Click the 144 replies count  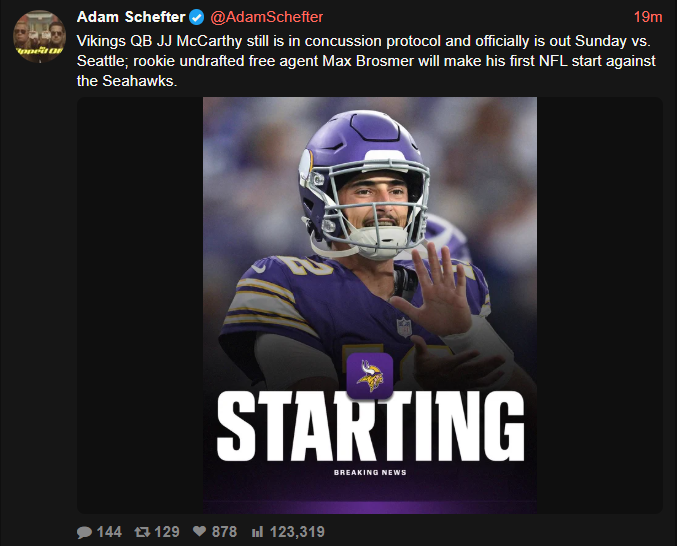coord(109,532)
